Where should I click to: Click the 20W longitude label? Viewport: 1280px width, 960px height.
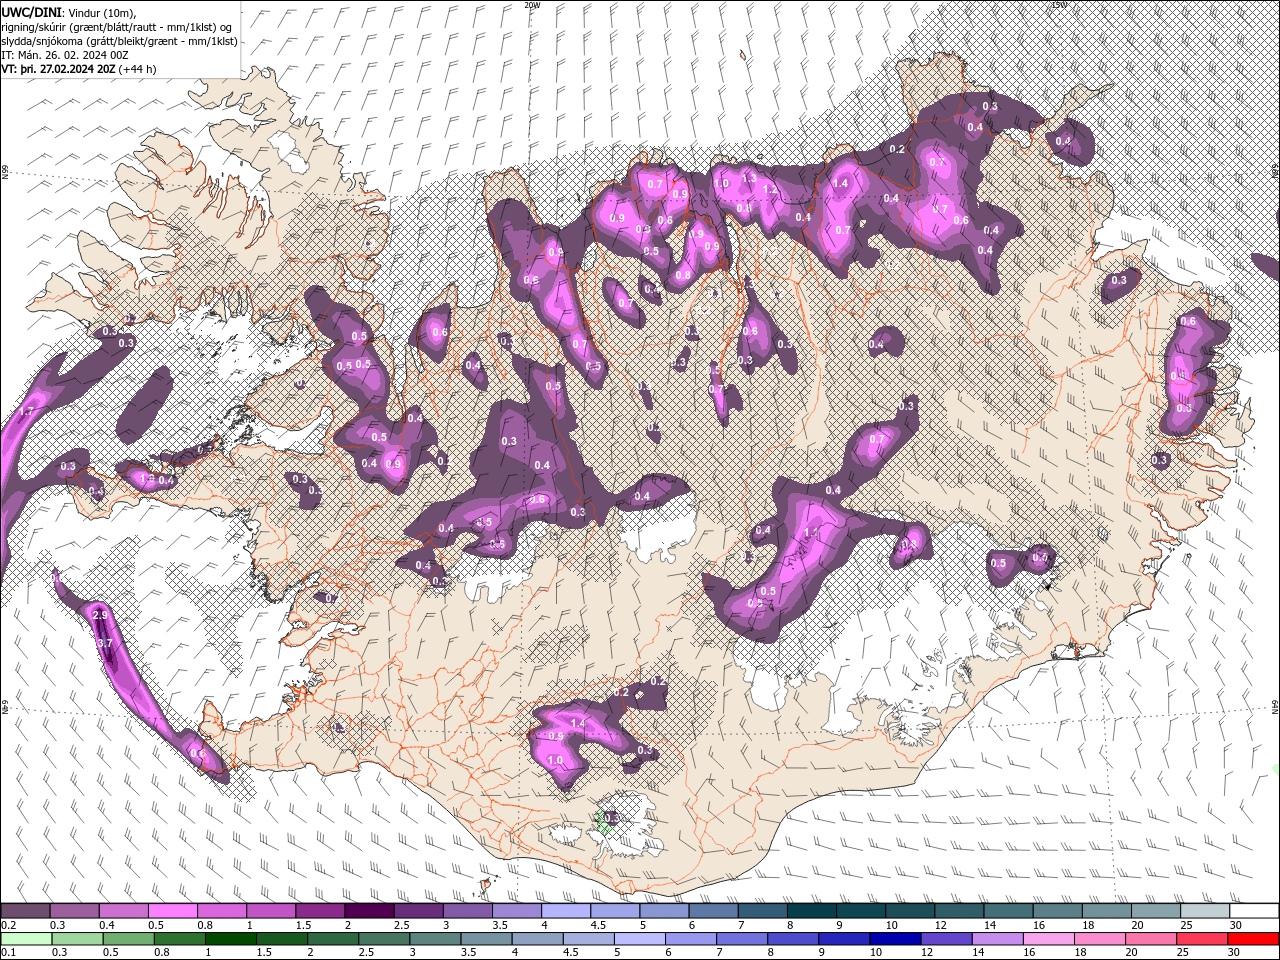(532, 5)
